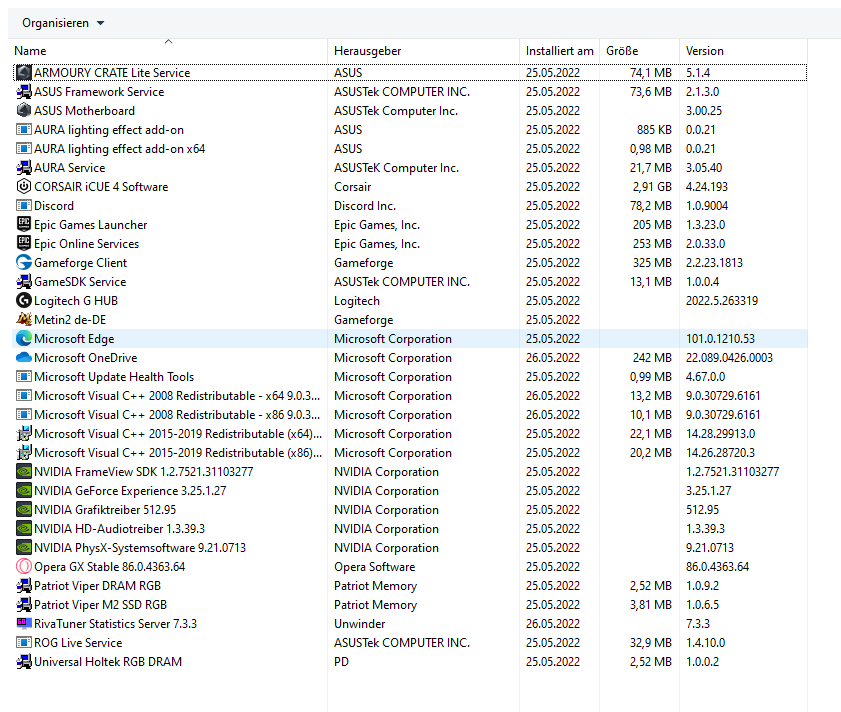Click the 325 MB size of Gameforge Client
This screenshot has width=841, height=712.
pyautogui.click(x=652, y=262)
